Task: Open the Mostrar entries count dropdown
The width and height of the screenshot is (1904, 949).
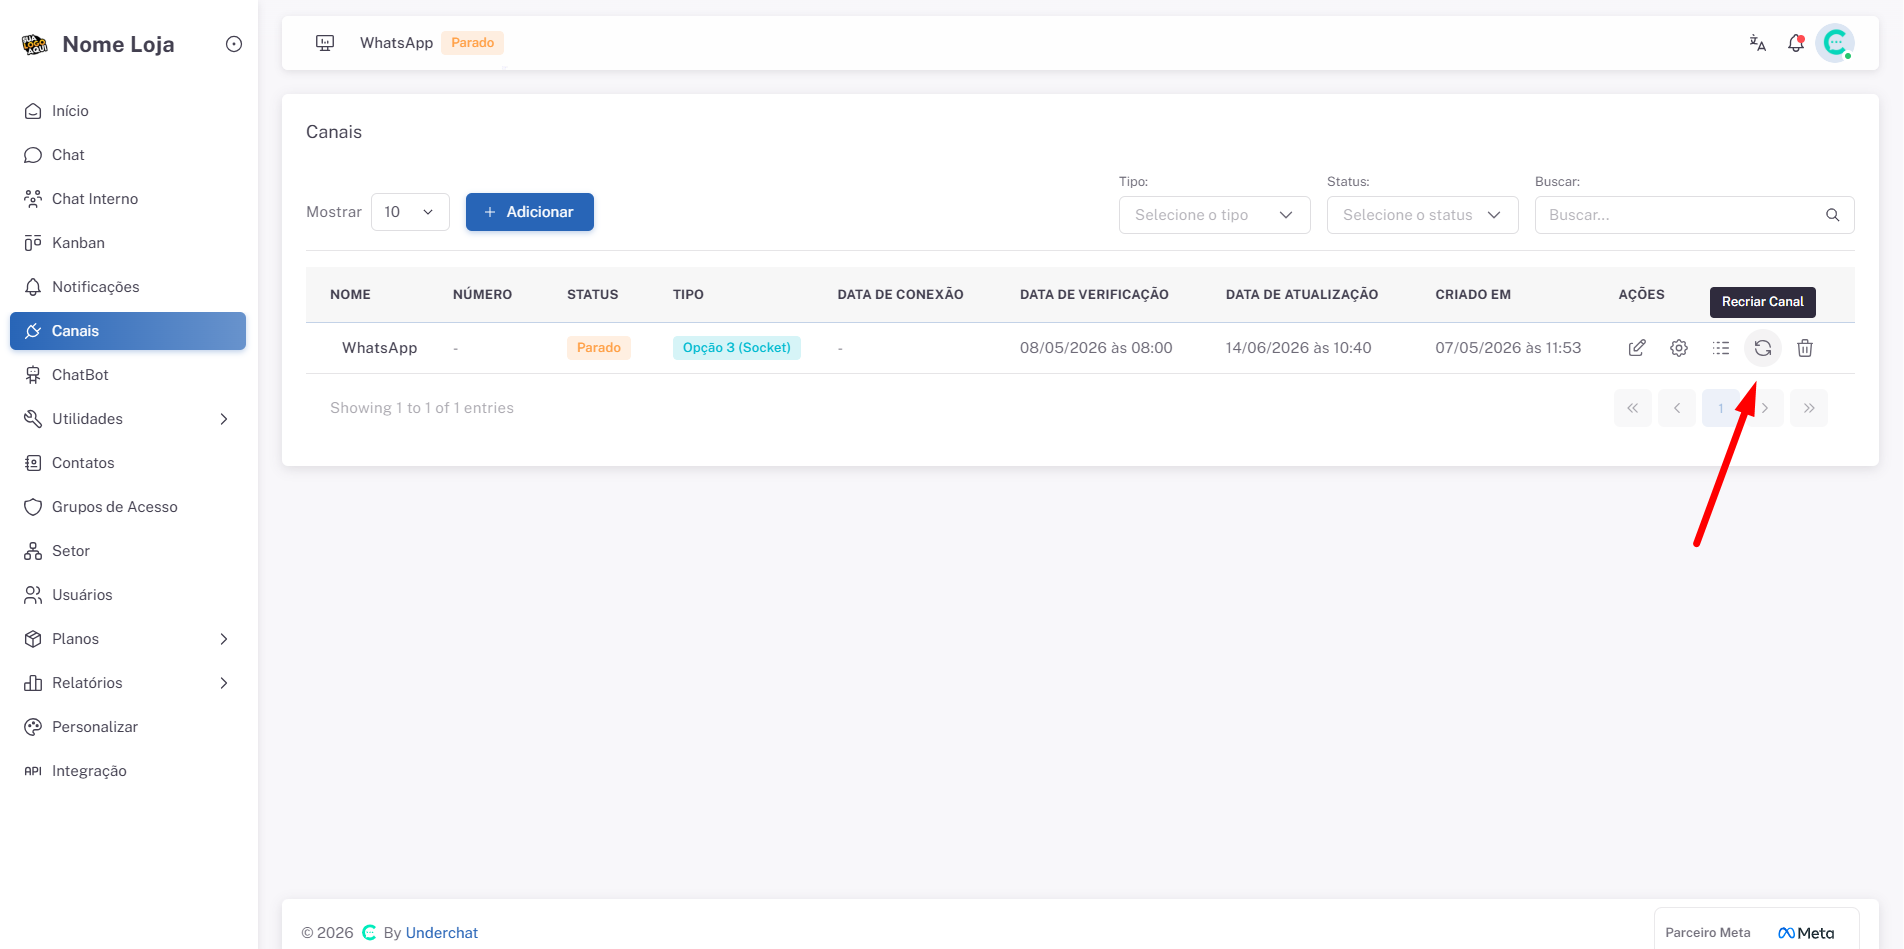Action: tap(410, 212)
